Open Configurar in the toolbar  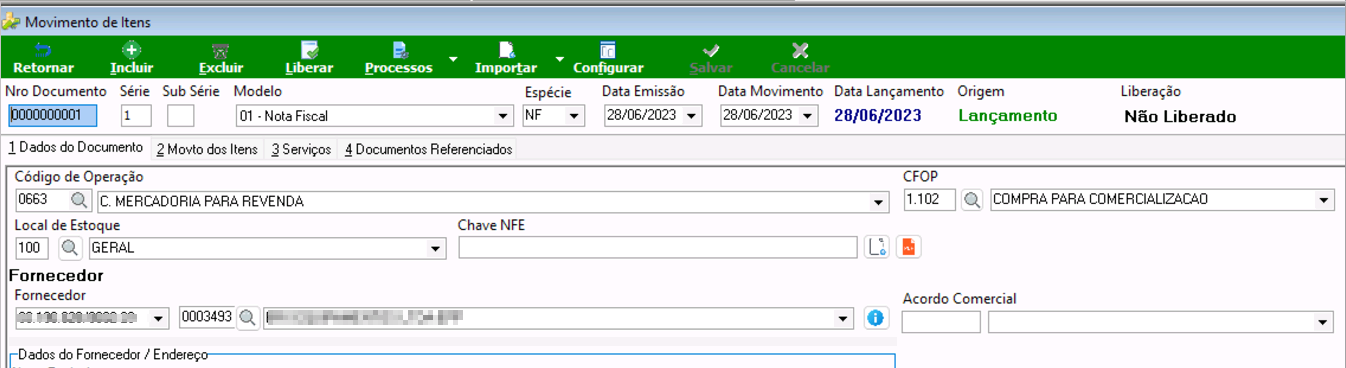608,58
